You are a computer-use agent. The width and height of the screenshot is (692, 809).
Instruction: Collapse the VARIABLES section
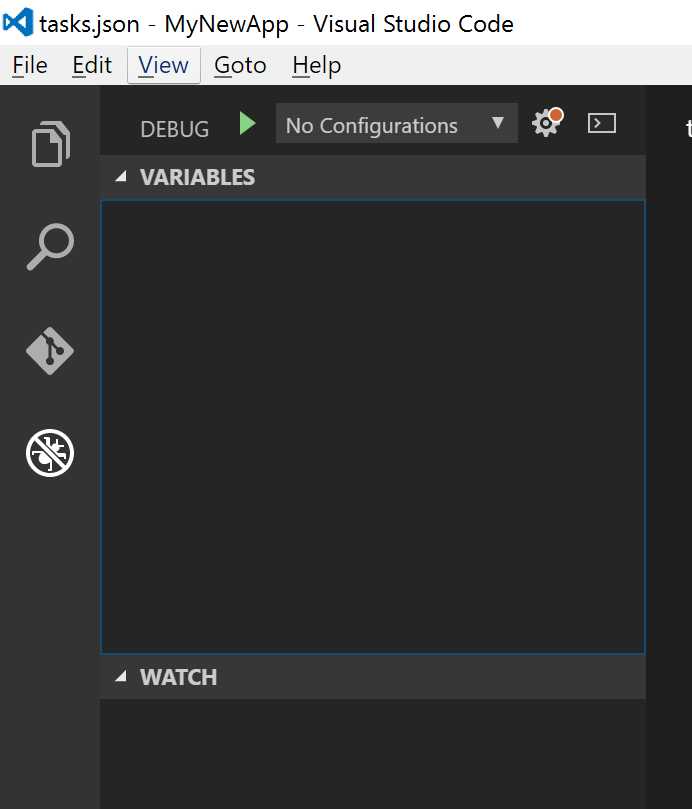(x=120, y=176)
